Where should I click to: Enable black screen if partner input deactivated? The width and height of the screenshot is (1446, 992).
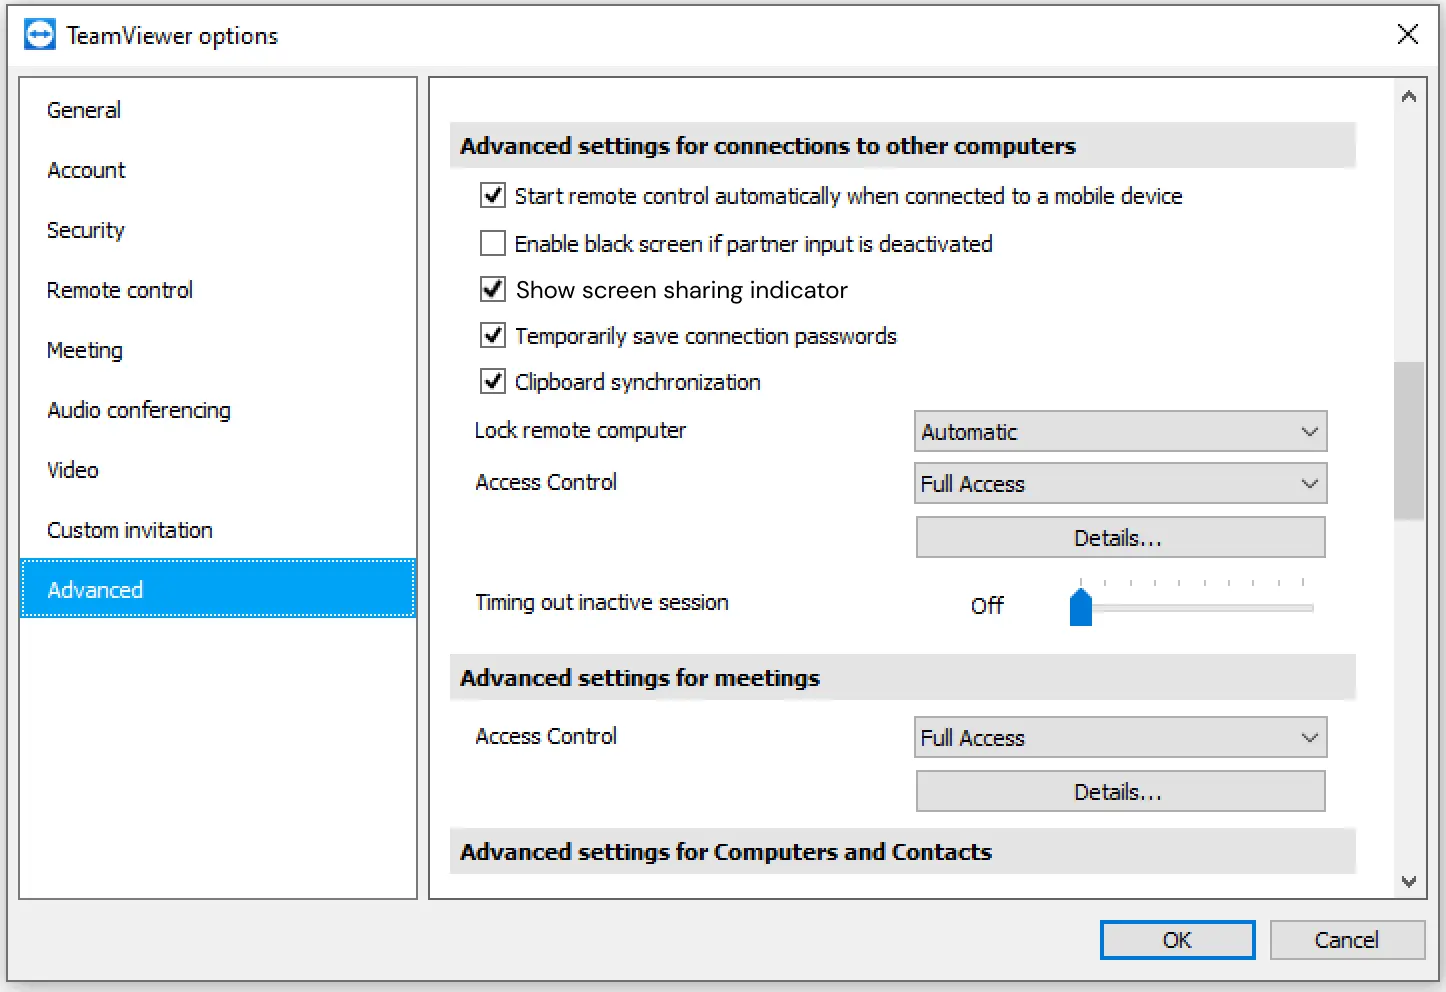[x=493, y=243]
